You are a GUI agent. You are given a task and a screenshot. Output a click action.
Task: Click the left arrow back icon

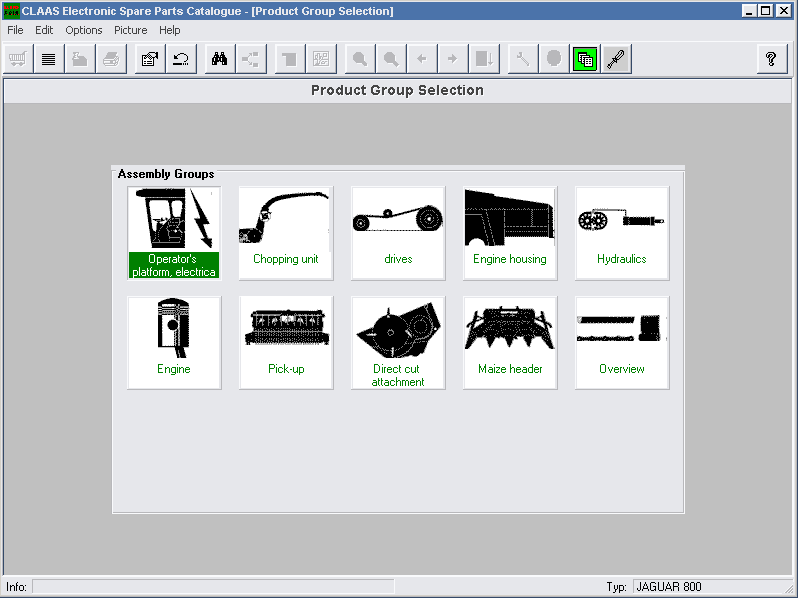click(x=422, y=59)
